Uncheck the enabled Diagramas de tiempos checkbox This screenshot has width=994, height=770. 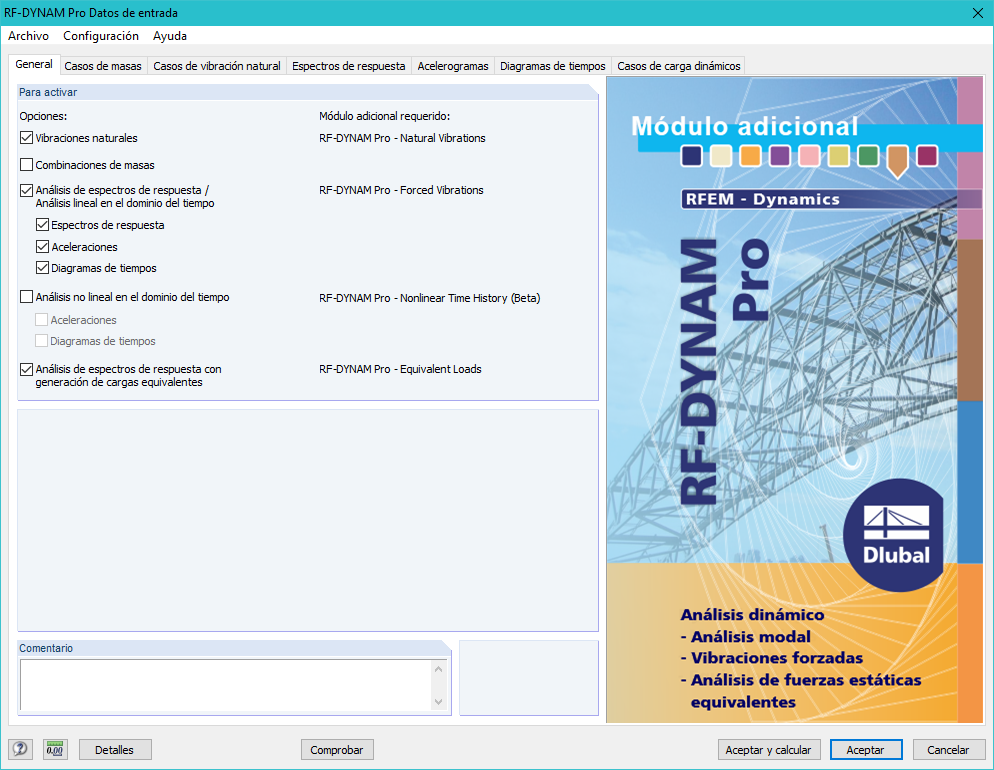coord(42,267)
